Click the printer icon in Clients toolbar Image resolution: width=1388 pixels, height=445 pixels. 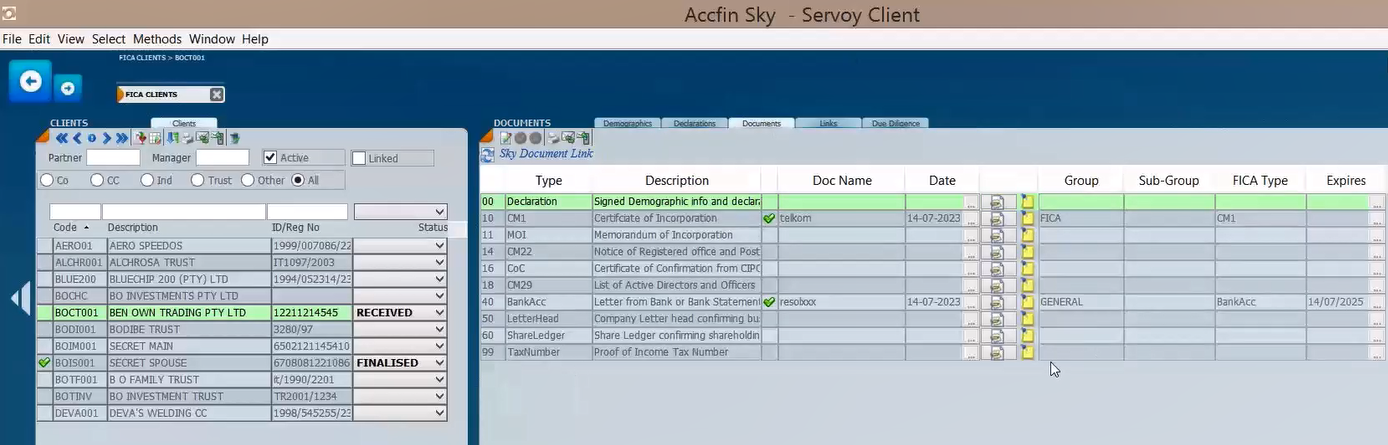pos(188,138)
